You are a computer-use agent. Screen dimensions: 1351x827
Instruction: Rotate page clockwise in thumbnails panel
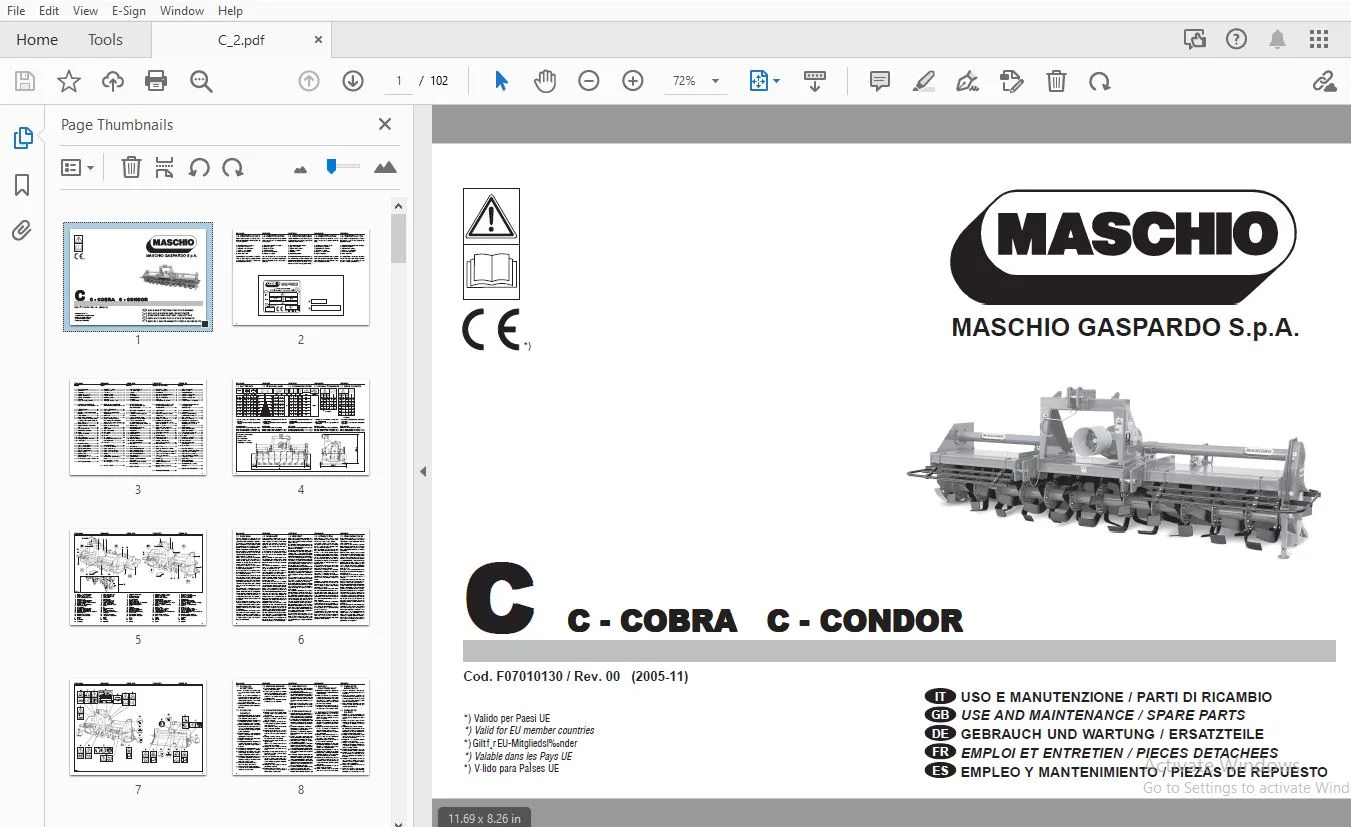[233, 168]
